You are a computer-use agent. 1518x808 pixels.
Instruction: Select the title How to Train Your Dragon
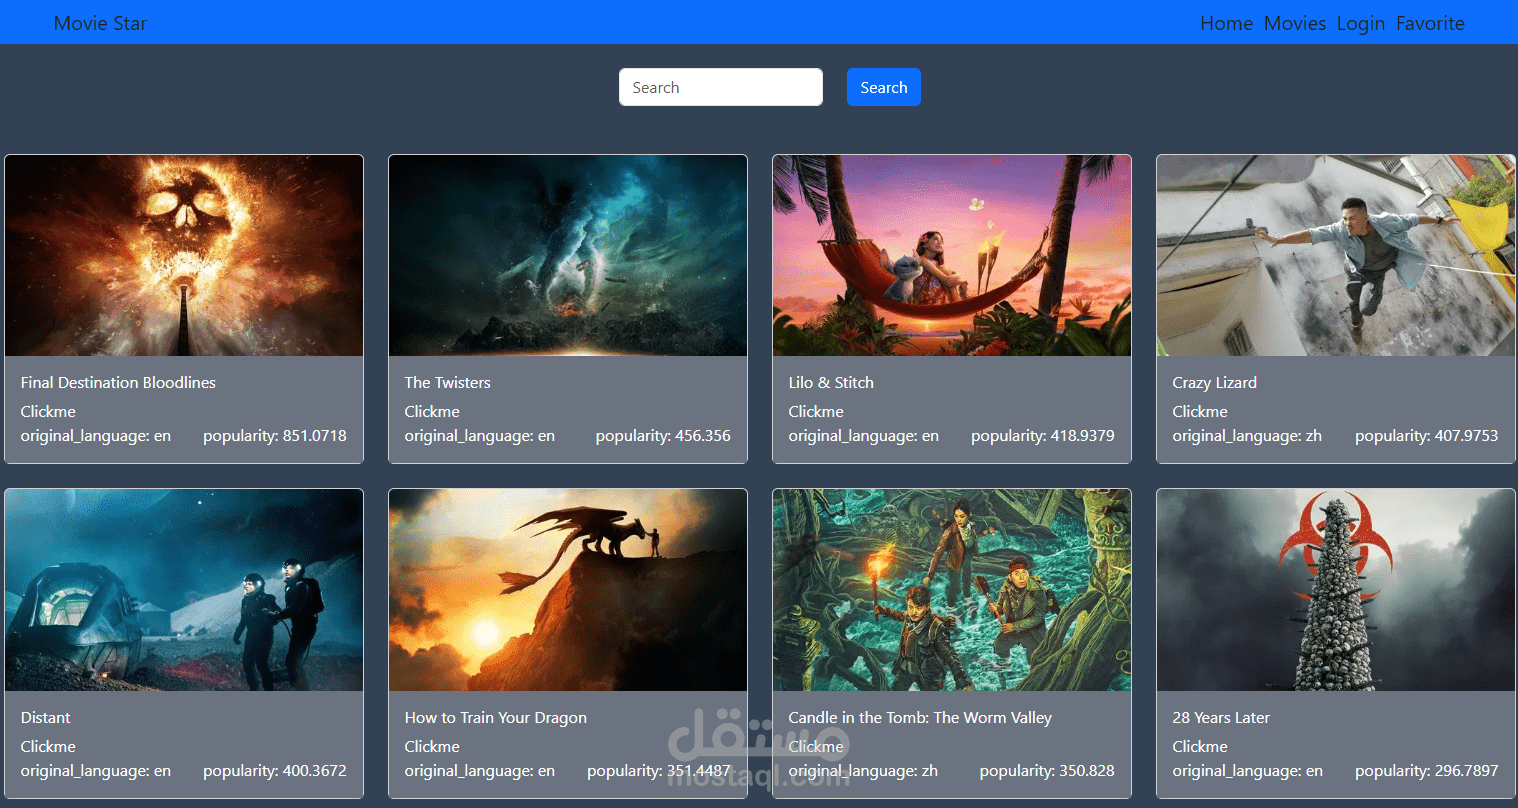496,717
